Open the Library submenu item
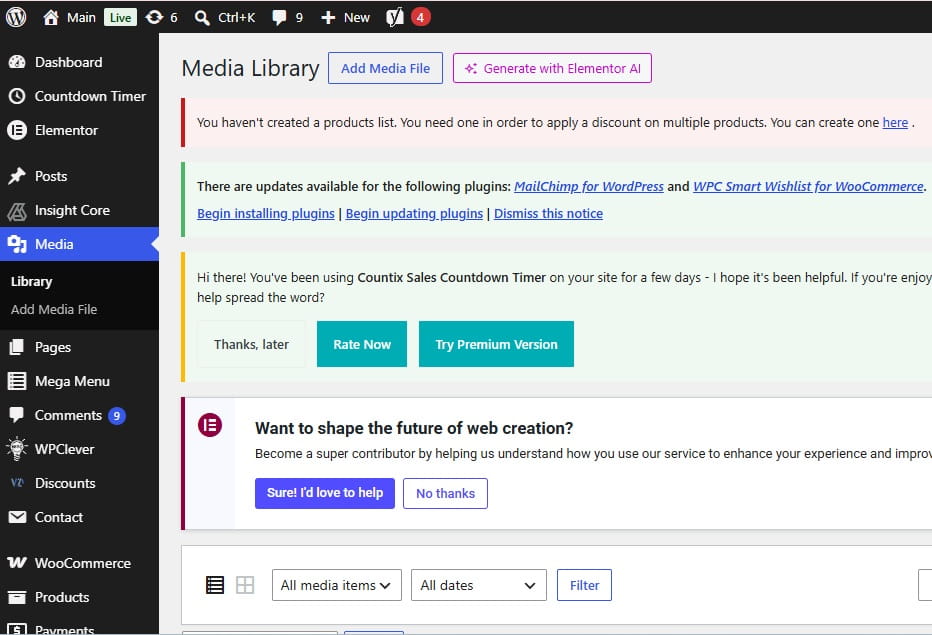The image size is (932, 635). click(x=32, y=282)
